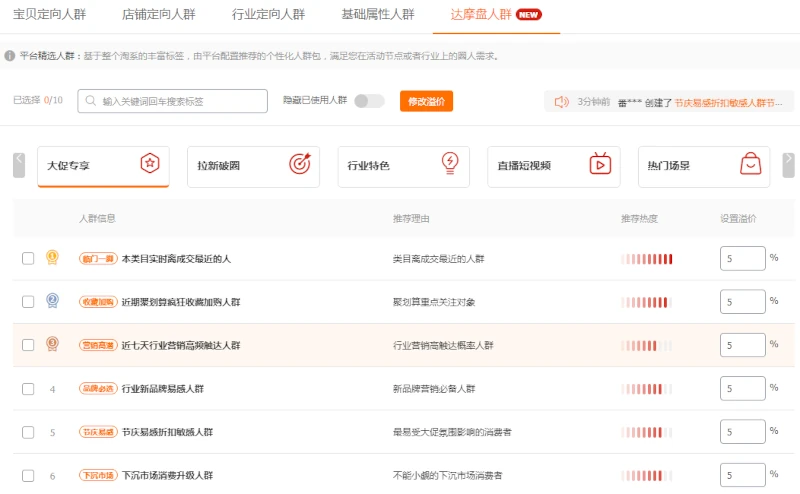Viewport: 800px width, 494px height.
Task: Open the 店铺定向人群 tab
Action: point(159,14)
